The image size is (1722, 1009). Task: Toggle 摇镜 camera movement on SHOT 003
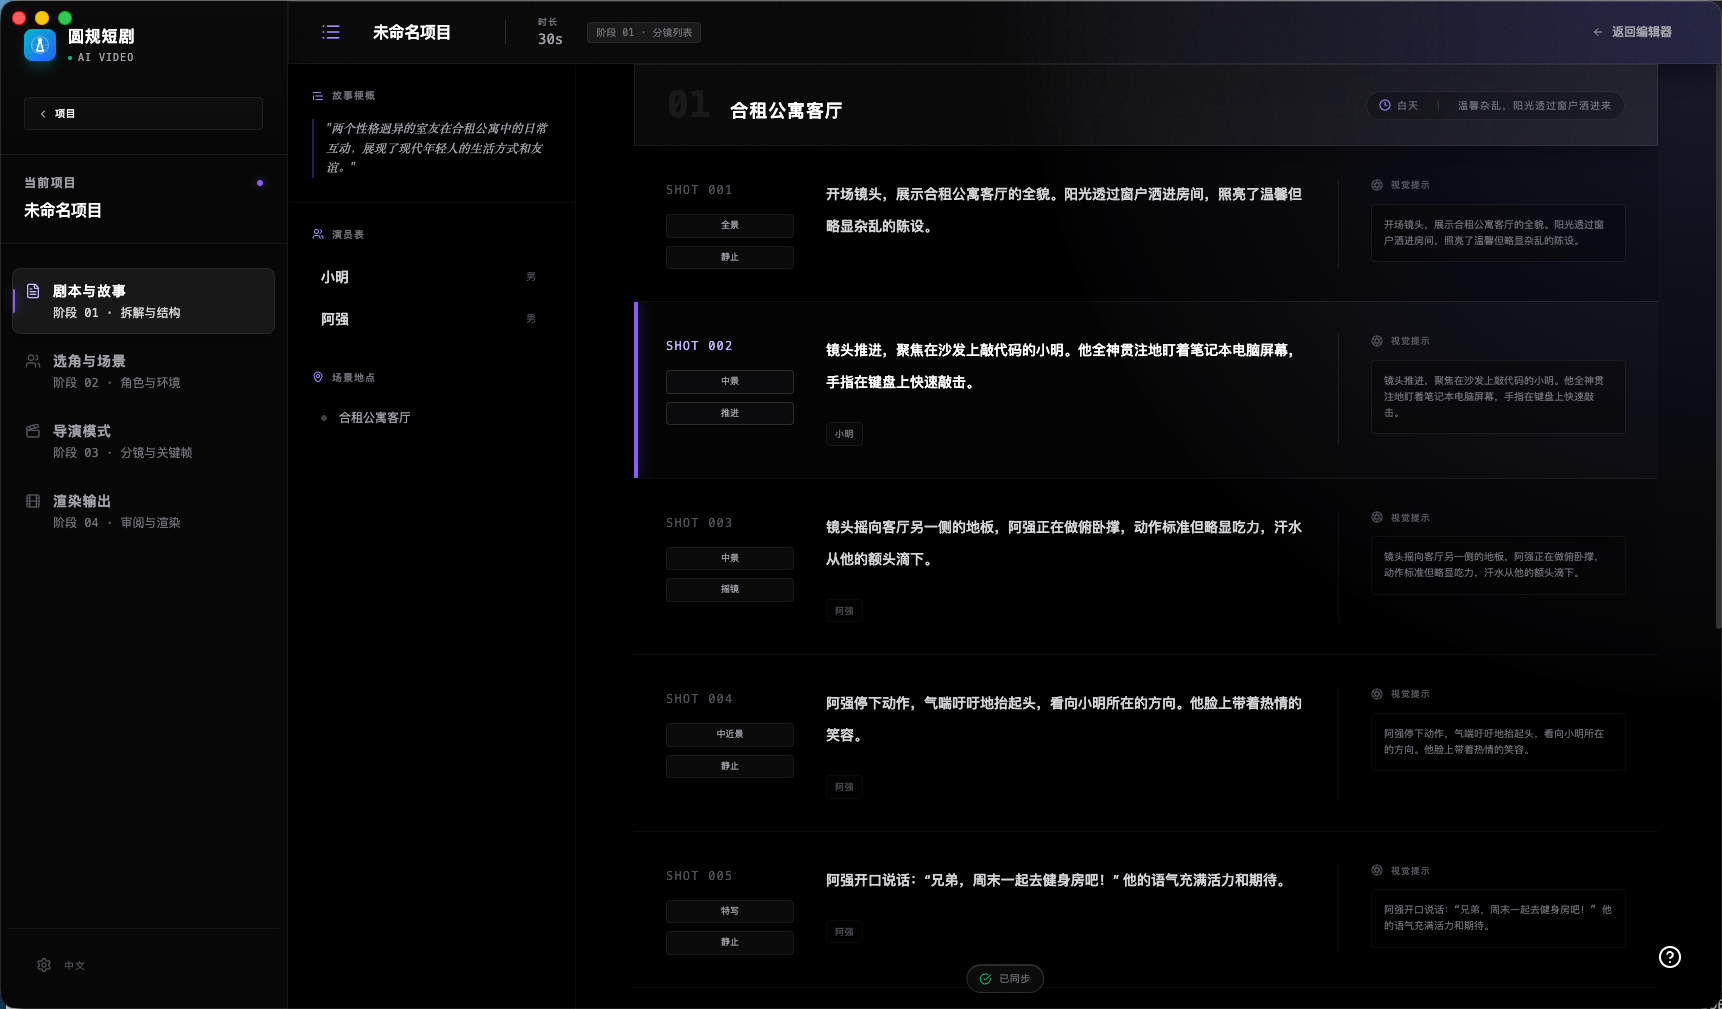[729, 590]
